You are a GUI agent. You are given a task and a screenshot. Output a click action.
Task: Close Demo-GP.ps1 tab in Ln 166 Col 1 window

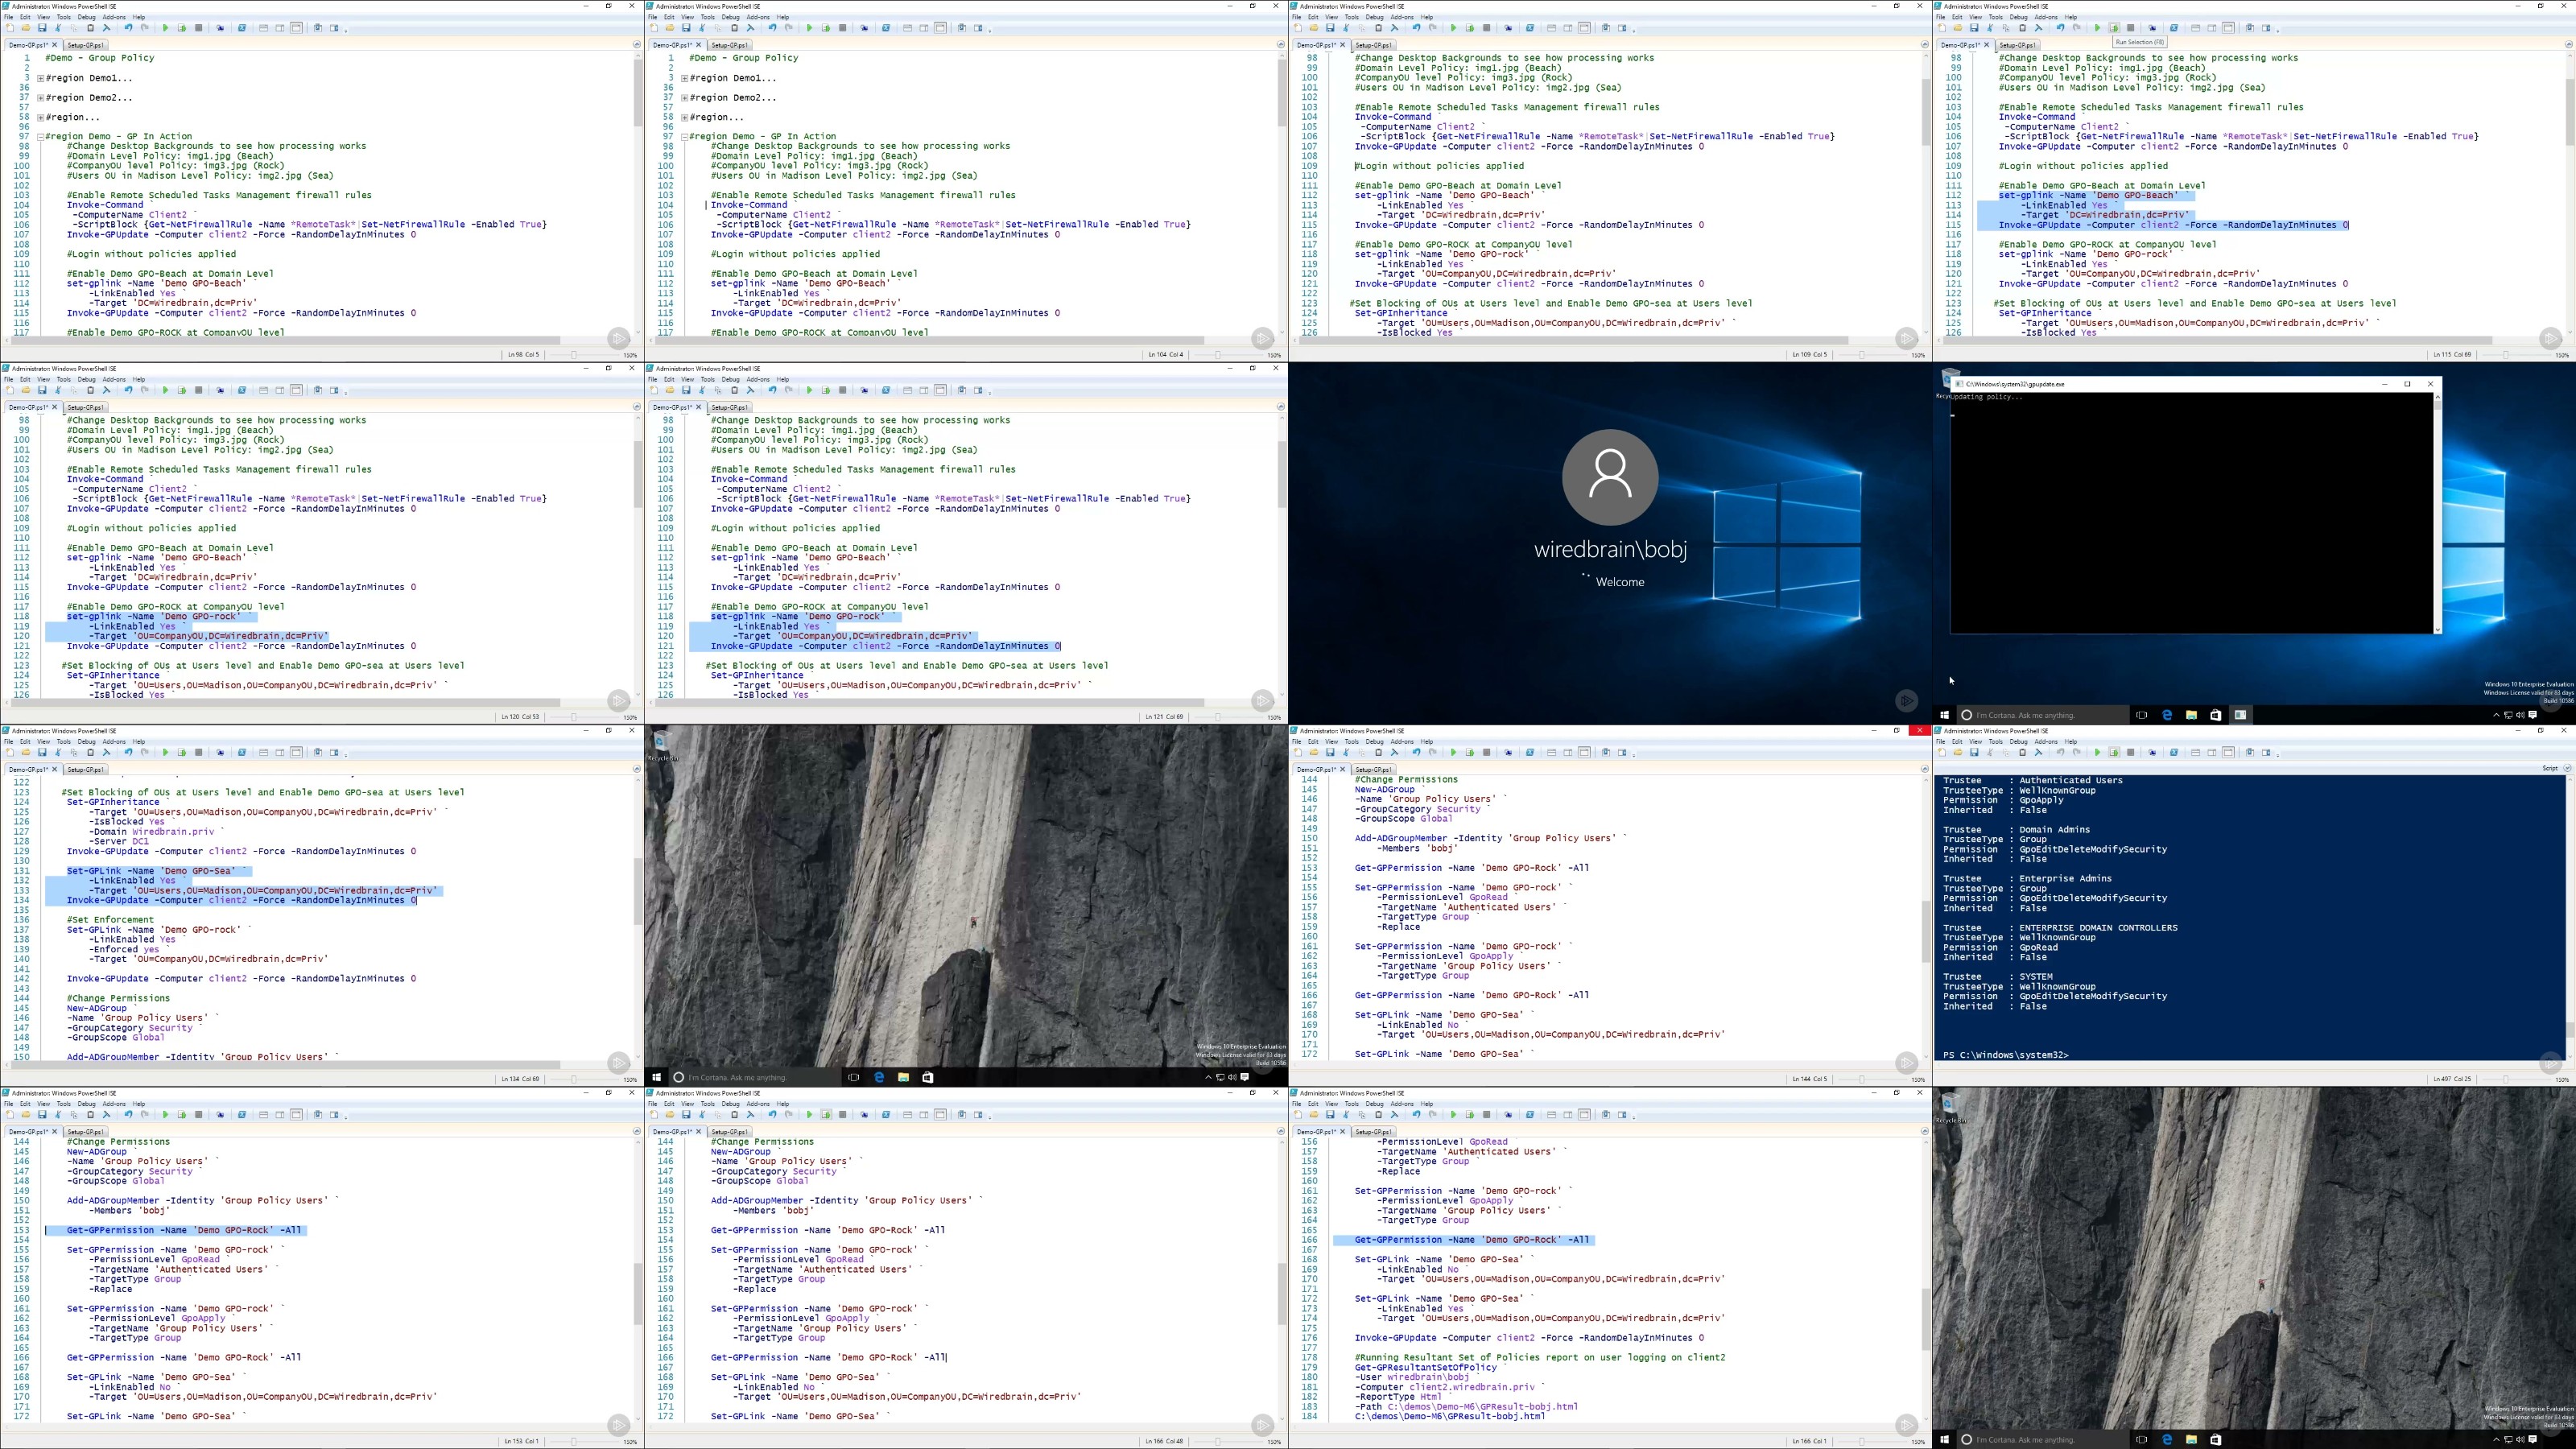[x=1343, y=1132]
